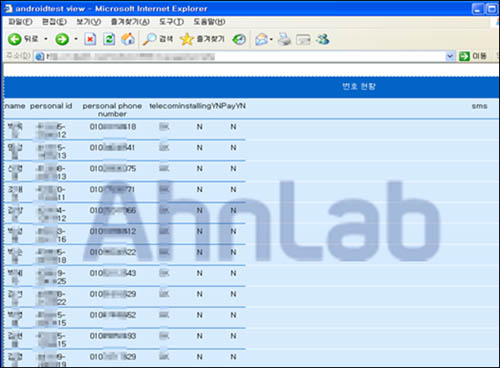The image size is (500, 368).
Task: Click the Edit page icon beside printer
Action: pos(303,40)
